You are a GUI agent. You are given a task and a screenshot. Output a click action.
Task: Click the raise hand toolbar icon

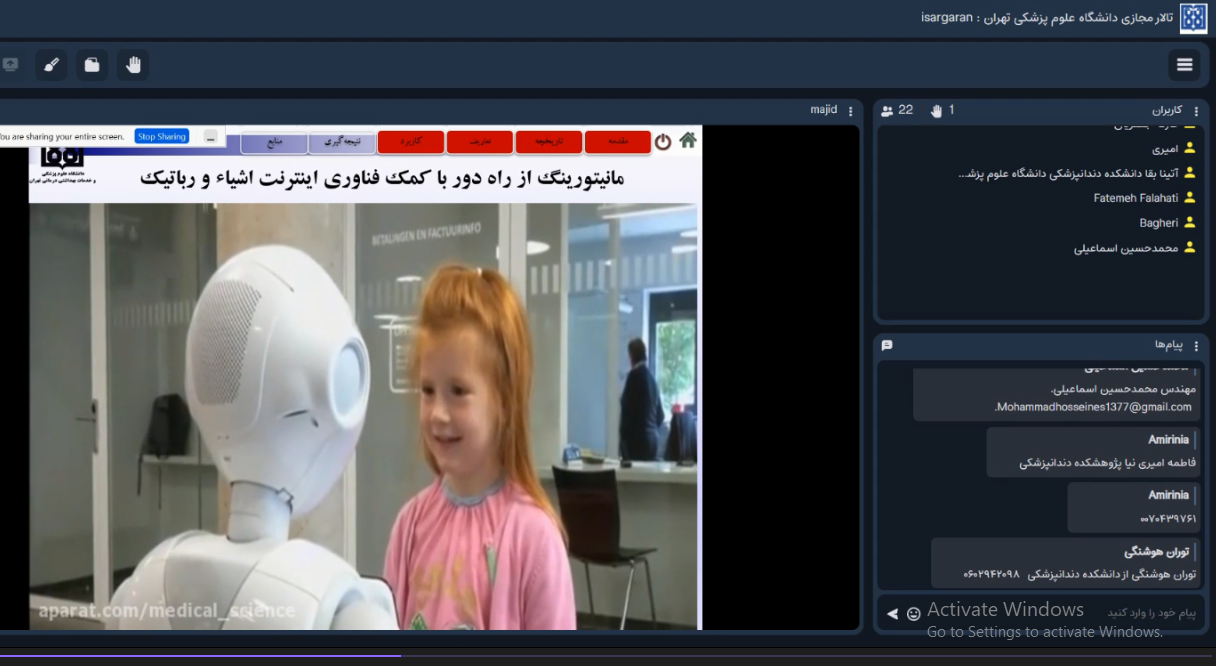132,65
